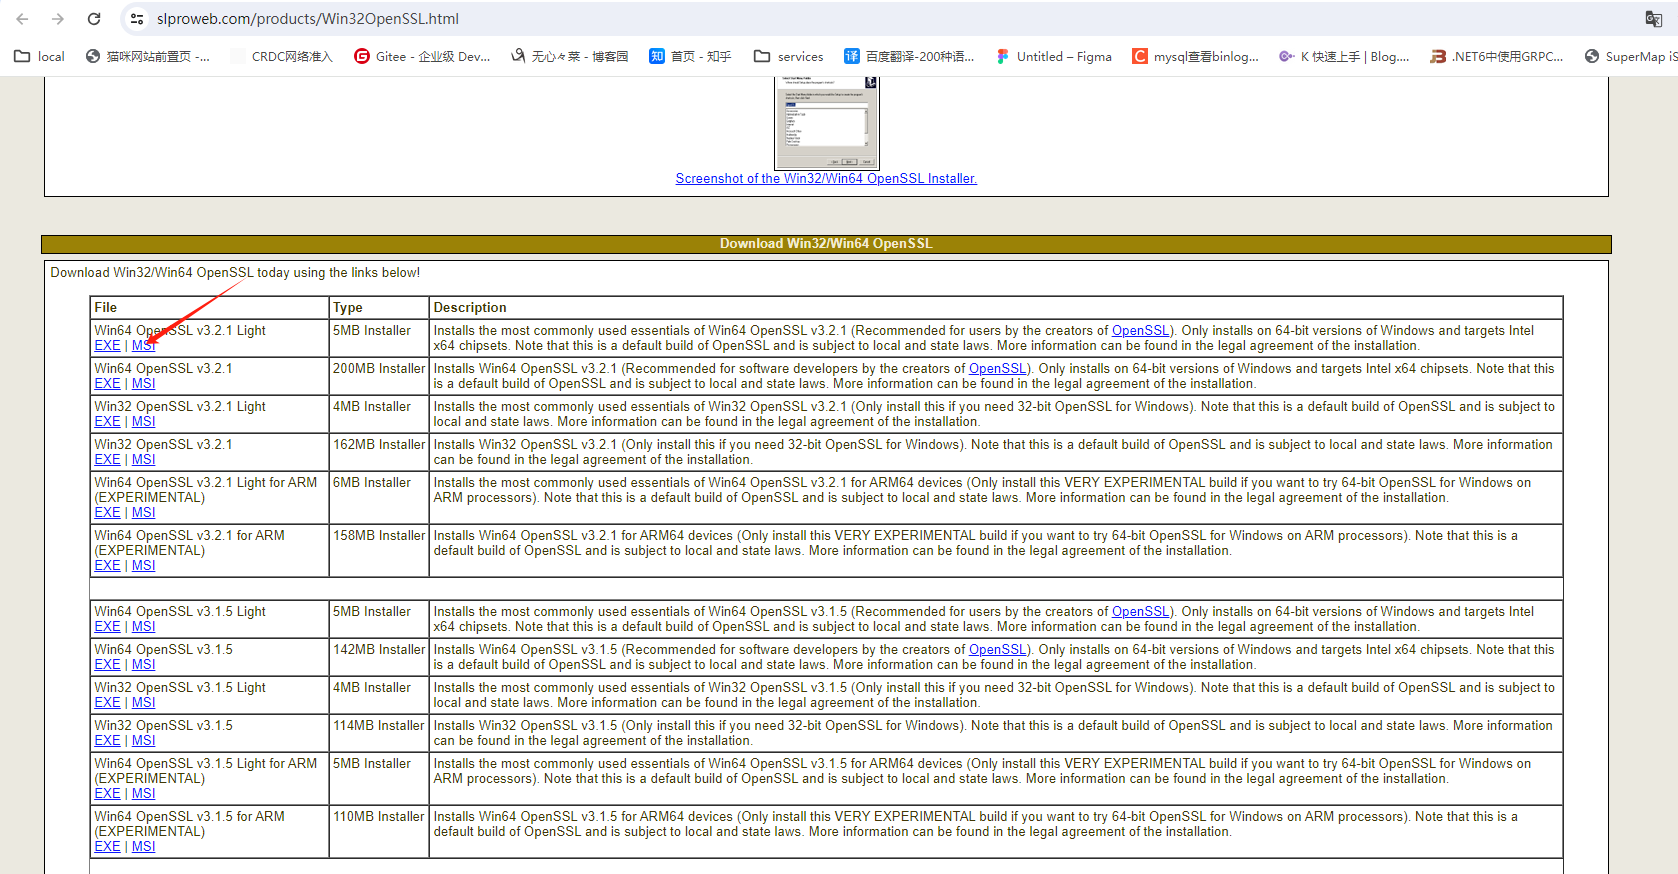Open Untitled – Figma bookmark
Viewport: 1678px width, 874px height.
tap(1053, 57)
